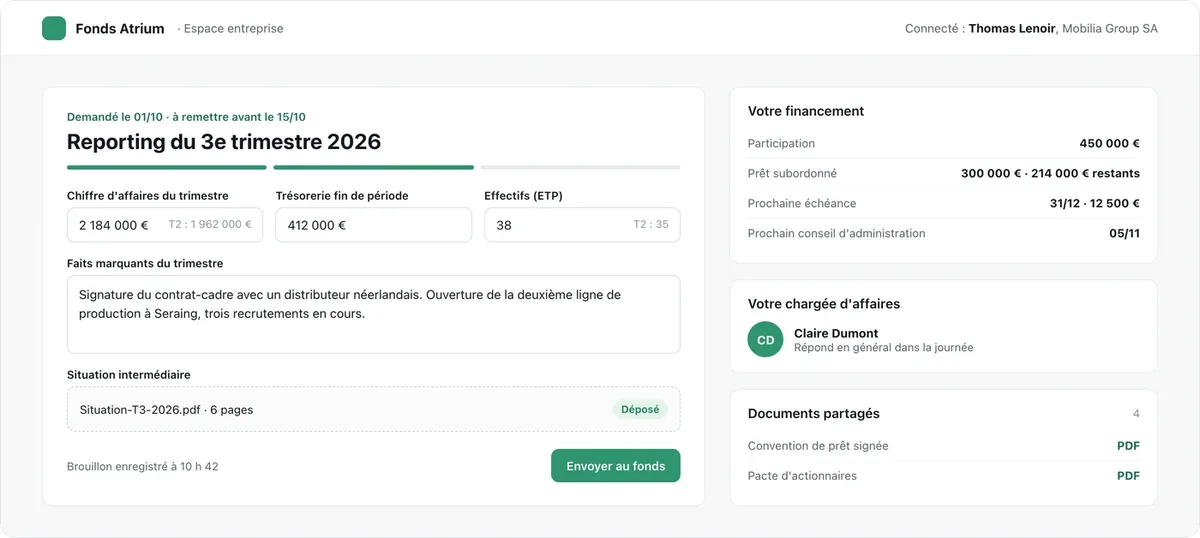Edit the Trésorerie fin de période field
The image size is (1200, 538).
373,225
